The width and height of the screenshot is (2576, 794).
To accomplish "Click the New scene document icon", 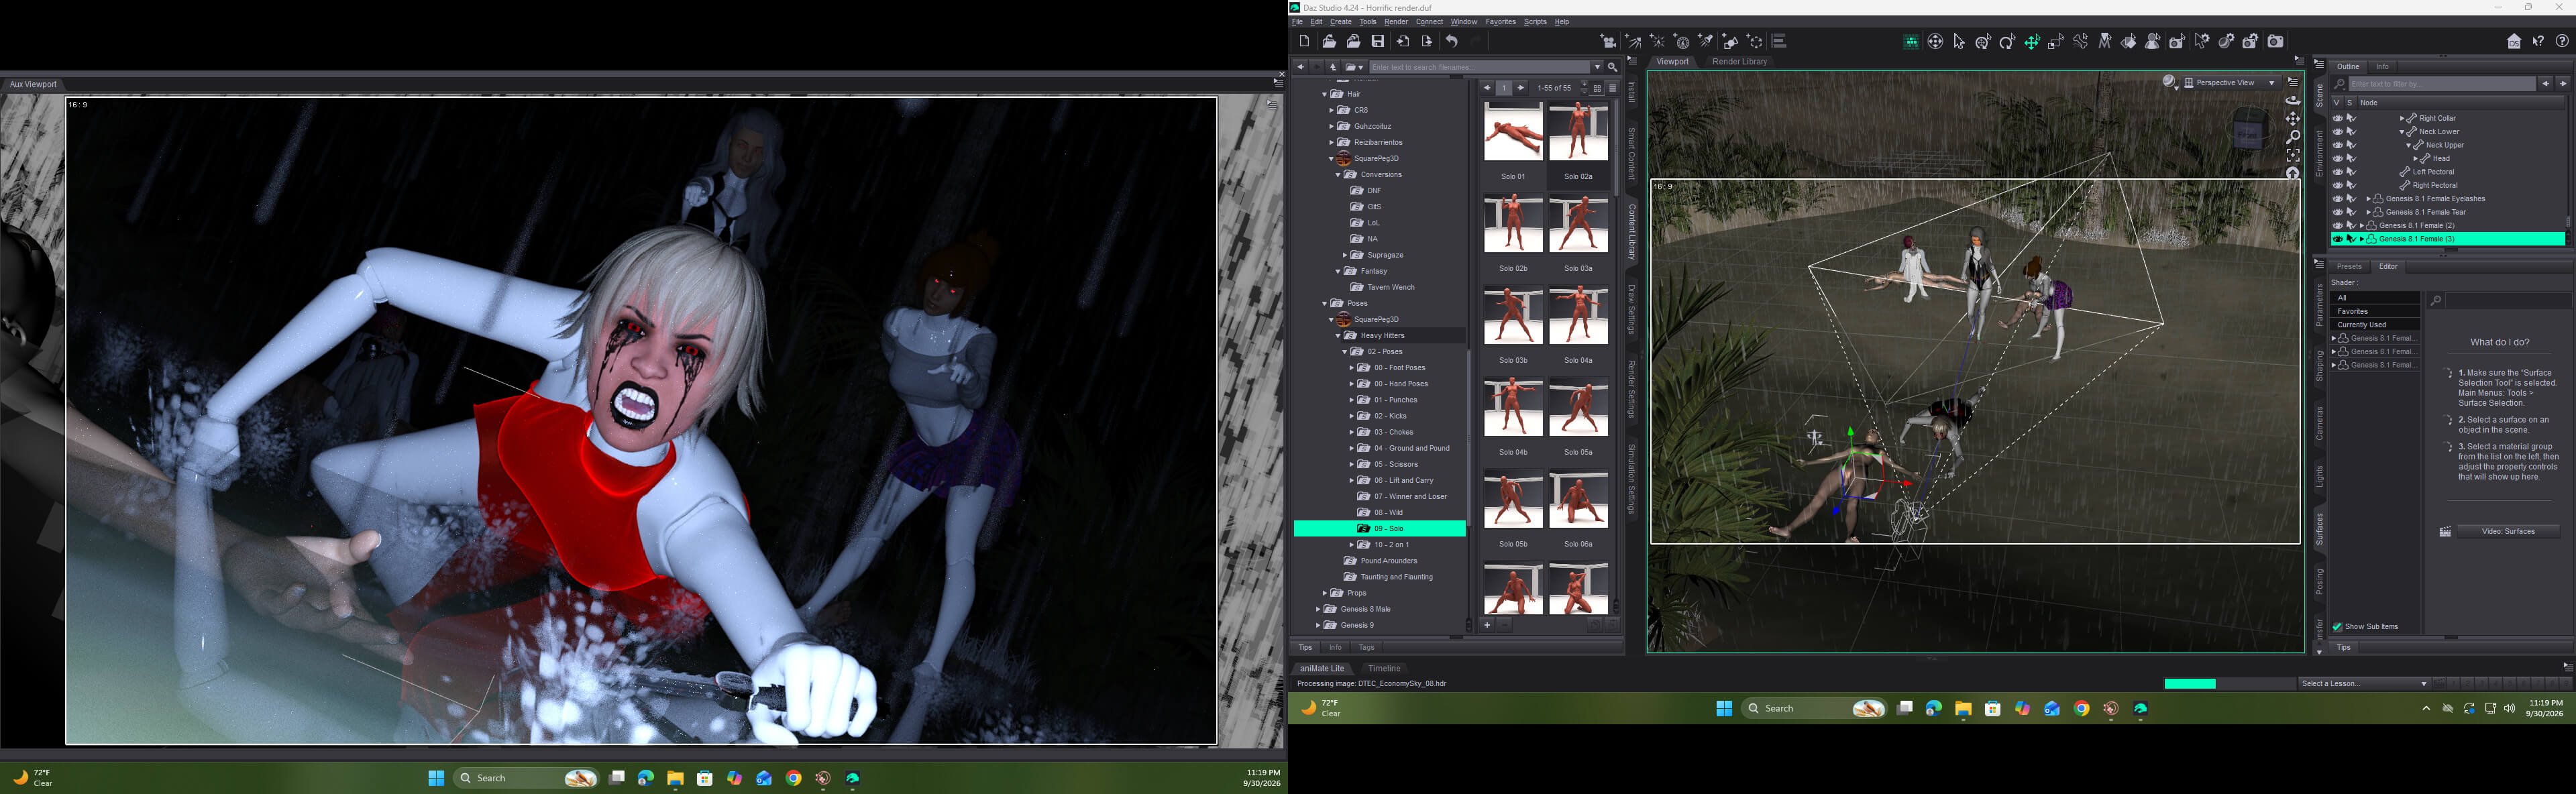I will tap(1304, 41).
